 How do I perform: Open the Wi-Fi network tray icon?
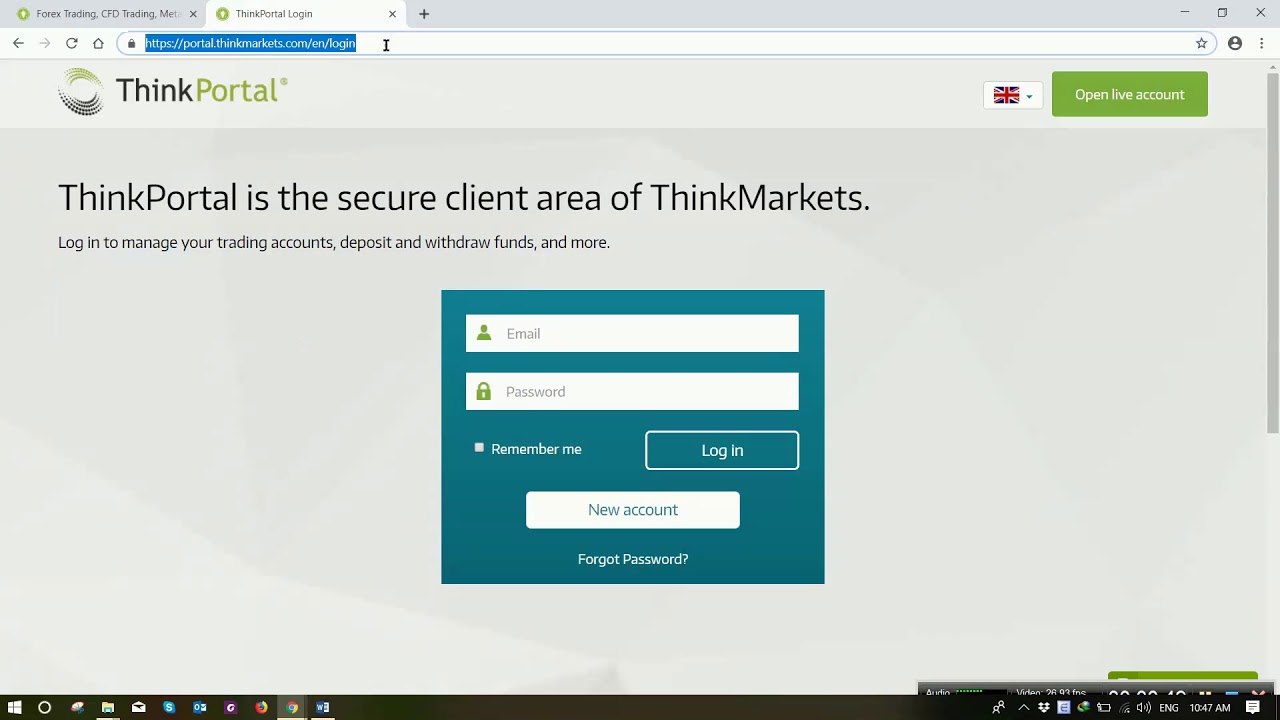pos(1124,708)
